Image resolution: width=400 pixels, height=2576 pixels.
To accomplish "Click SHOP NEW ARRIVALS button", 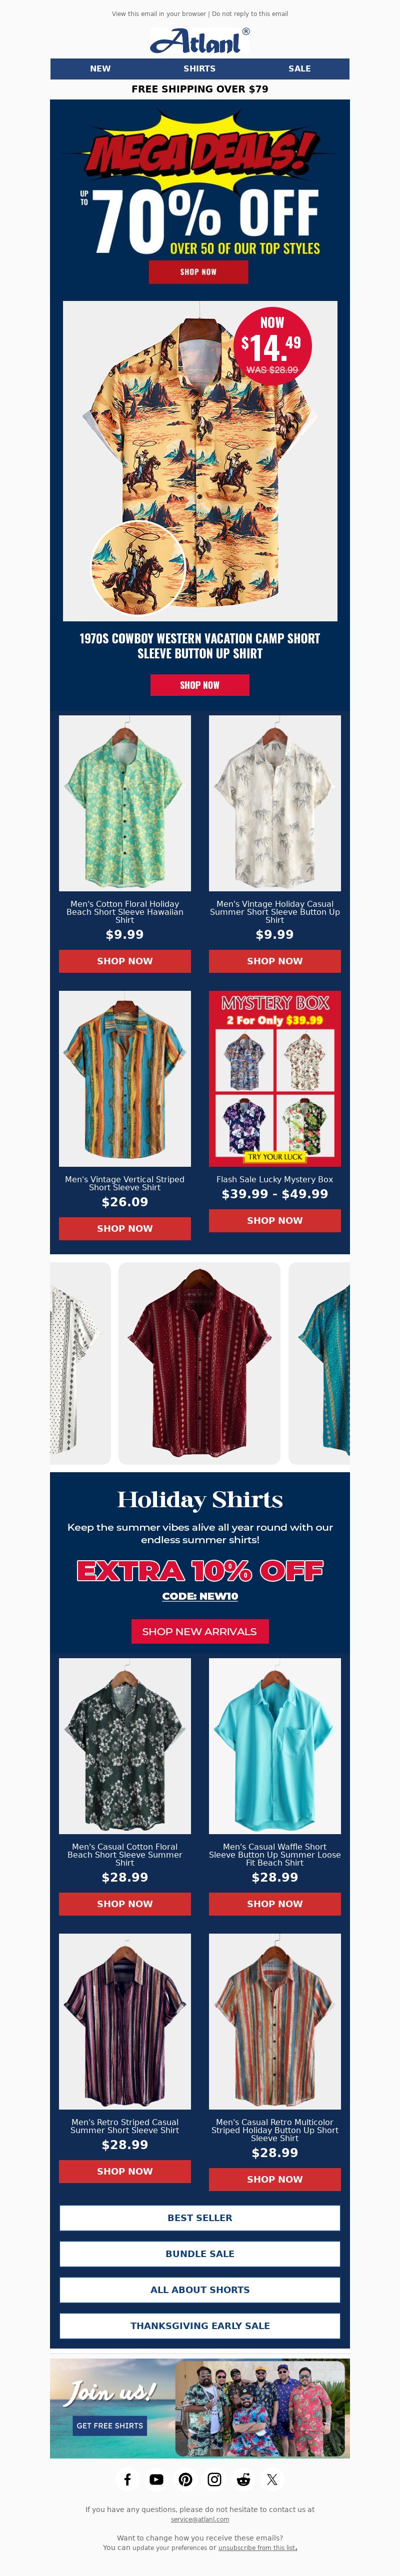I will (x=200, y=1631).
